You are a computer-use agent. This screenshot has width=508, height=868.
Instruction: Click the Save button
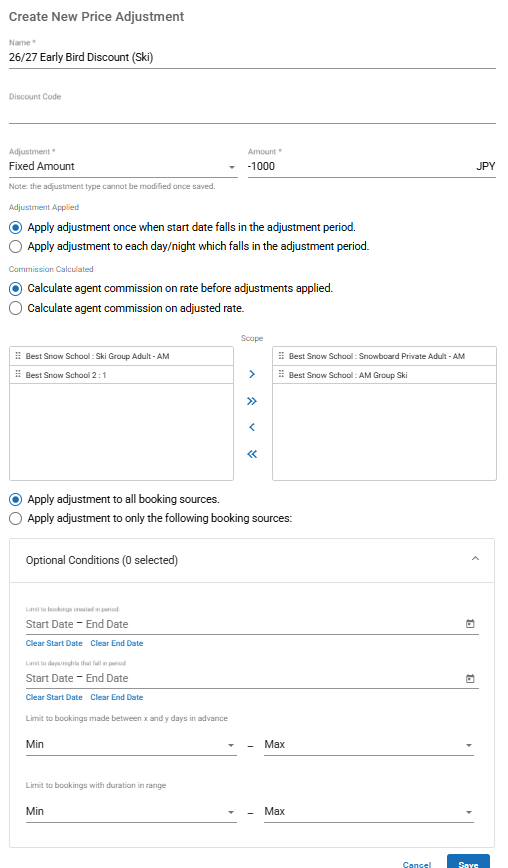[468, 861]
